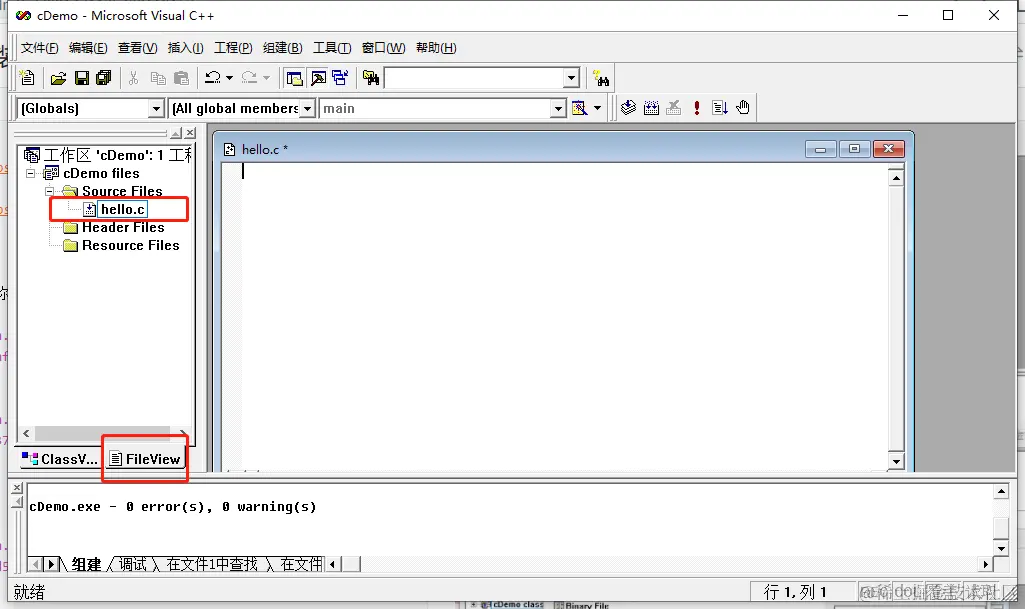Click the hello.c document window icon
The height and width of the screenshot is (609, 1025).
tap(229, 150)
